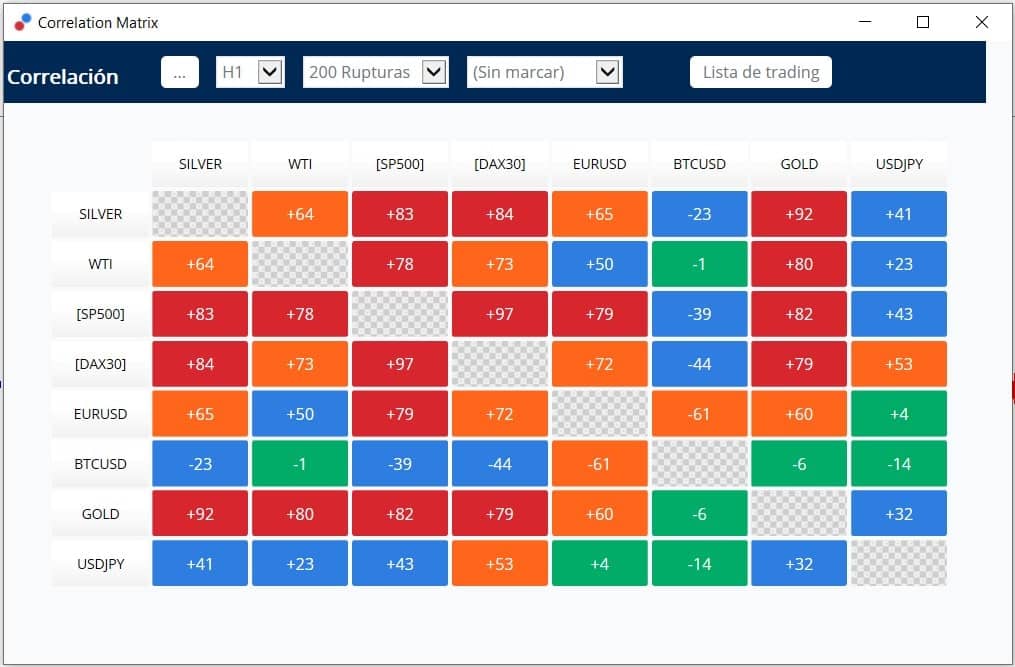Click the [DAX30] row label

pyautogui.click(x=100, y=364)
